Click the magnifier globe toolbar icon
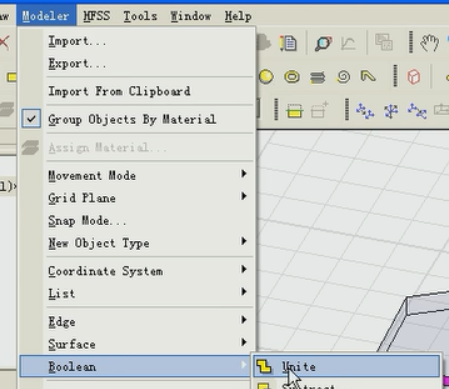449x389 pixels. point(323,43)
